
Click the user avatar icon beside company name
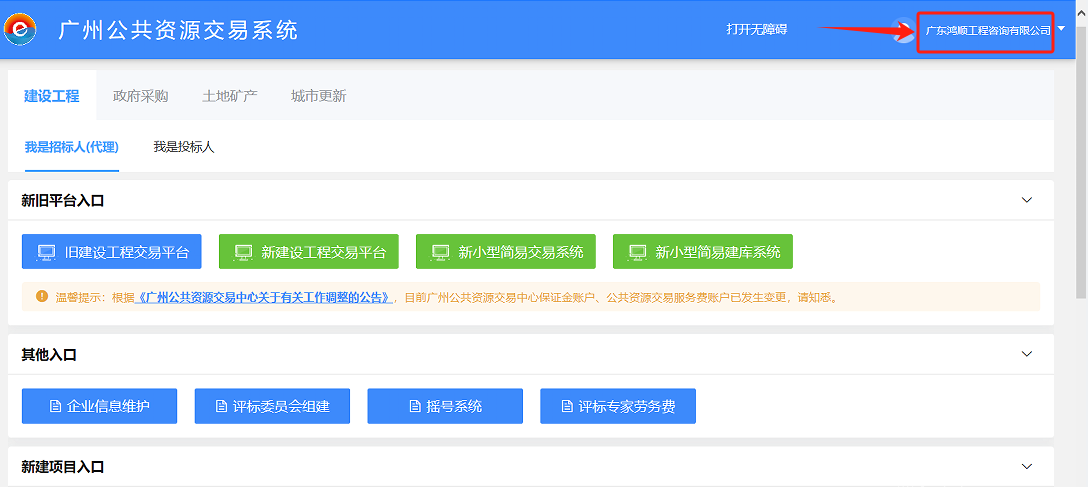pyautogui.click(x=904, y=30)
